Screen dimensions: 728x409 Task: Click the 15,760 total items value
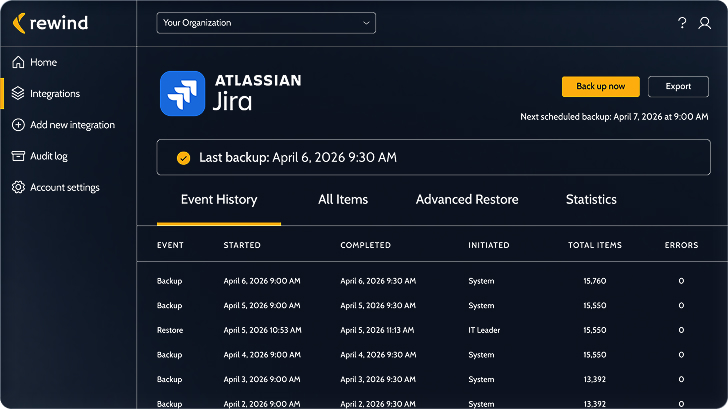pos(595,281)
